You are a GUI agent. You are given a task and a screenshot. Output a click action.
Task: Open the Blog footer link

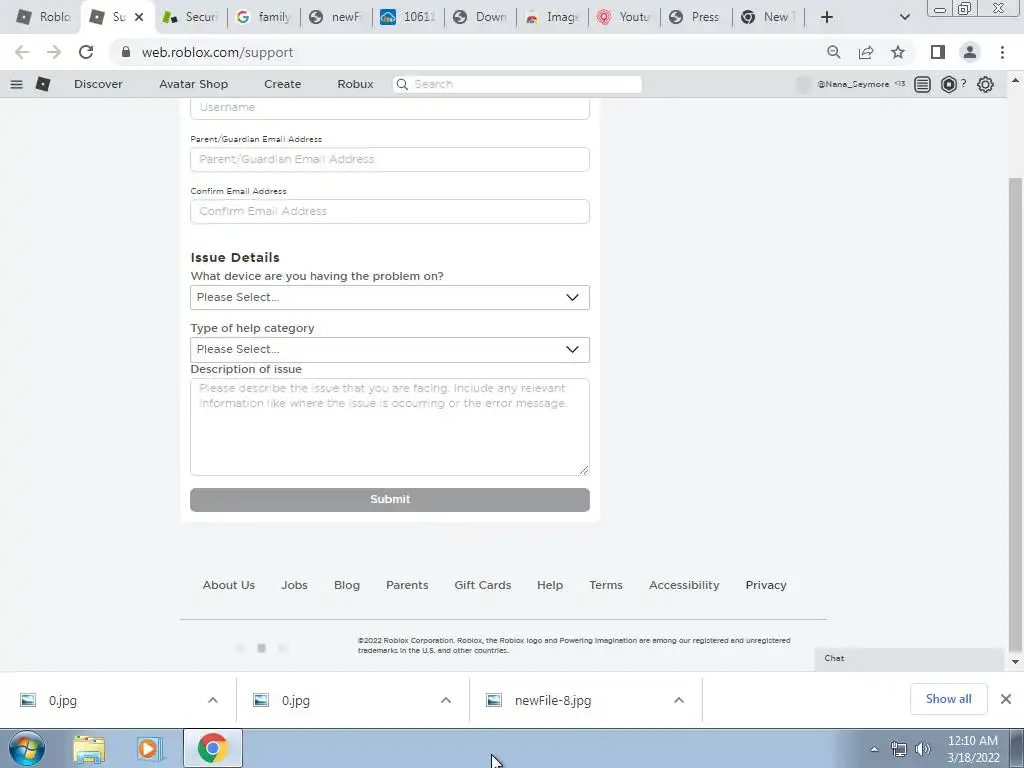click(347, 585)
